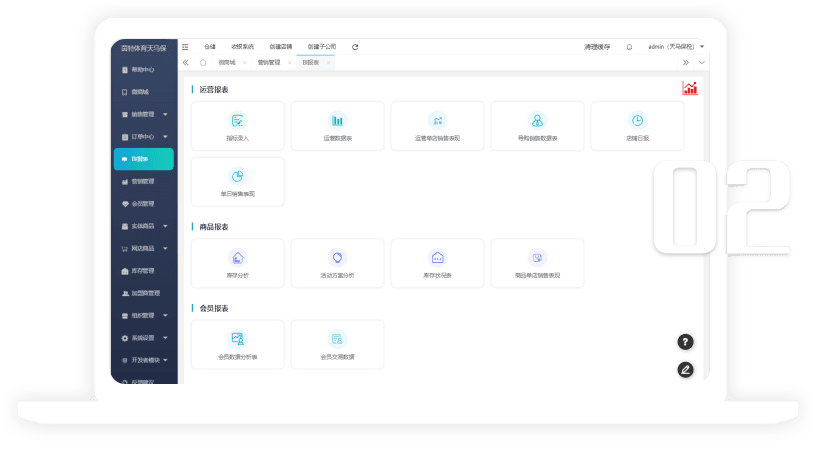
Task: Open the 会员数据分析表 icon
Action: 237,339
